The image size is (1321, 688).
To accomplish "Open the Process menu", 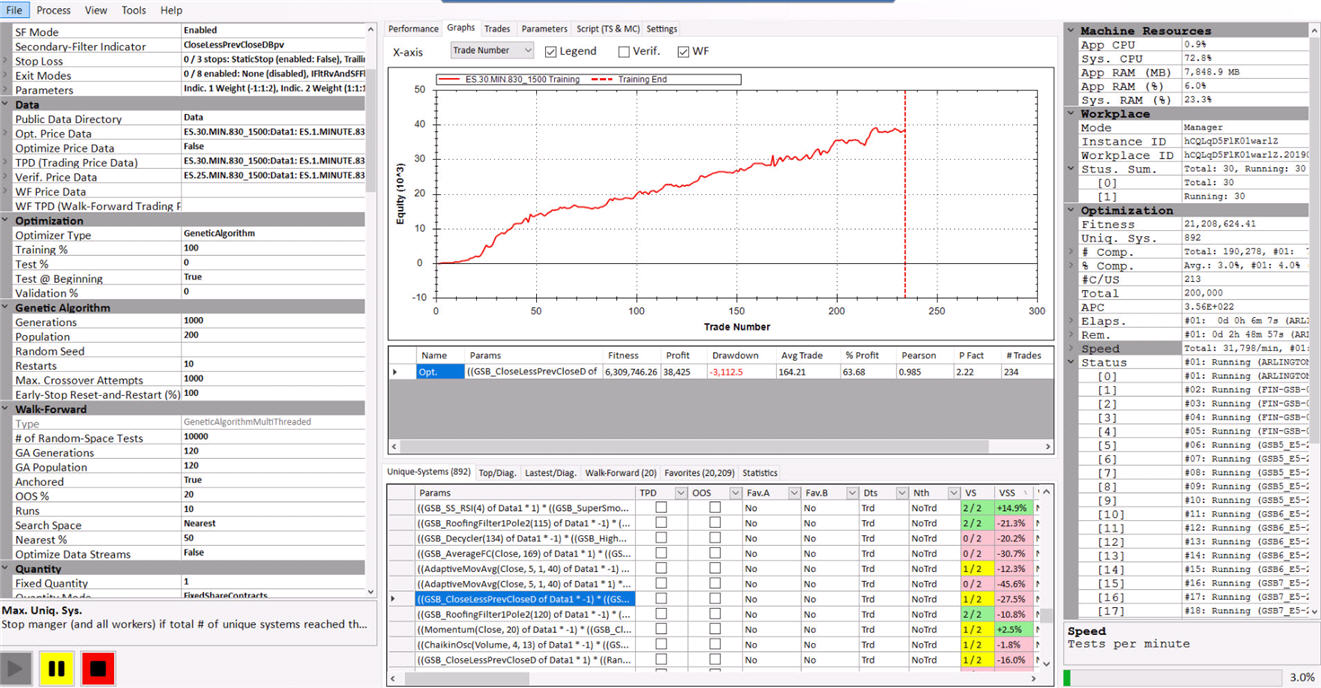I will tap(53, 10).
